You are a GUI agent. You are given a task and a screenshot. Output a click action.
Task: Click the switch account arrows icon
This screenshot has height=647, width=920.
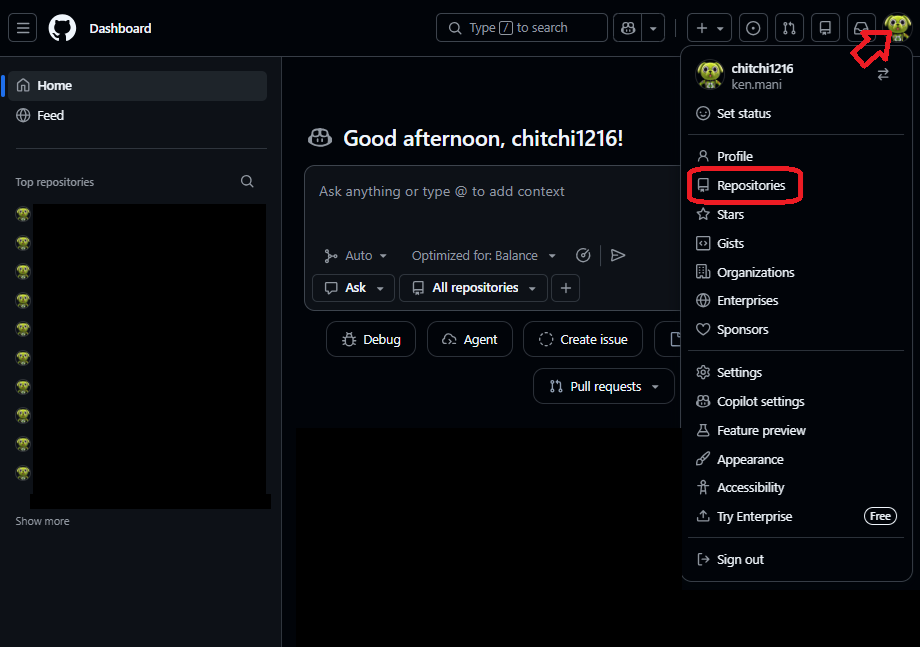[x=883, y=74]
